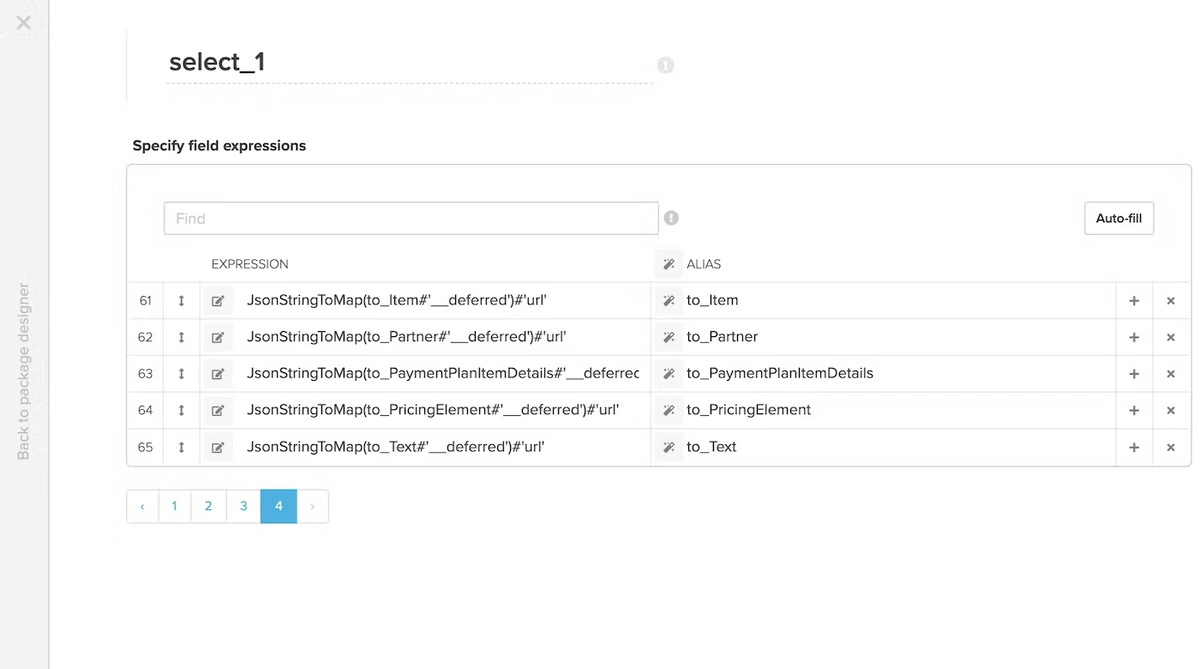
Task: Click the alias wand icon for to_PricingElement
Action: [x=669, y=411]
